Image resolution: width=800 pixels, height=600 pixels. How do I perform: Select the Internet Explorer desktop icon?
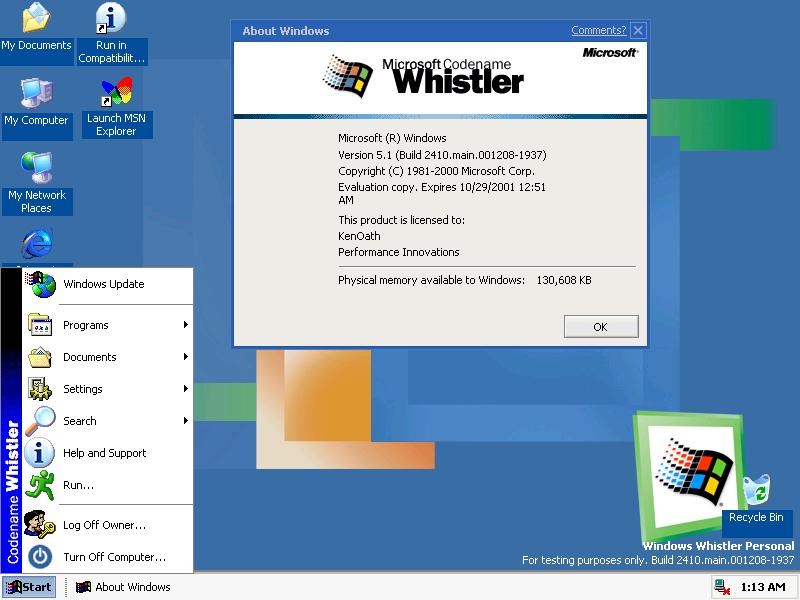tap(36, 243)
